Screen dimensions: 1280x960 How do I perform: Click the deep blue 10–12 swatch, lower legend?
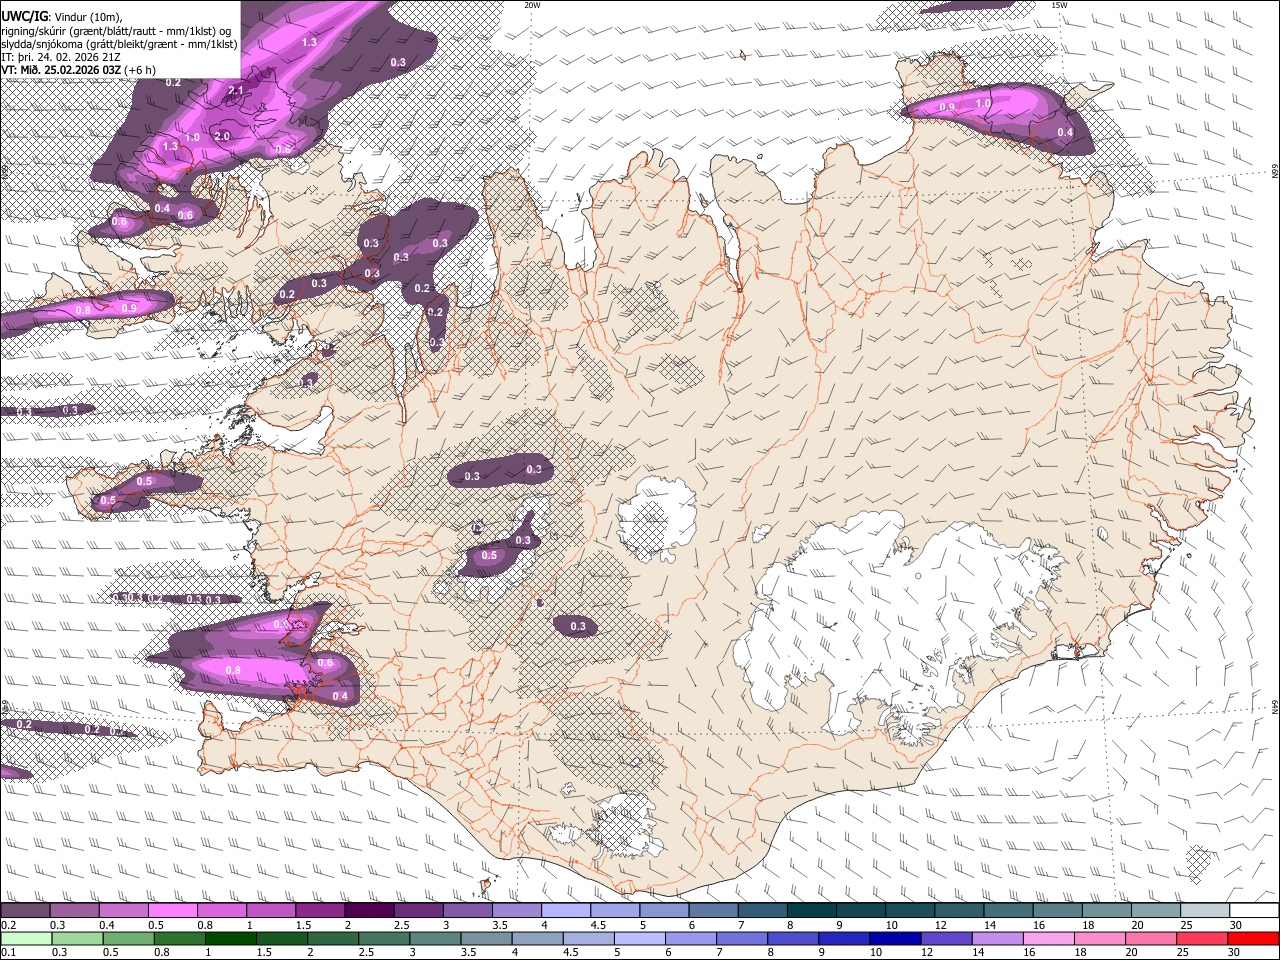pyautogui.click(x=895, y=938)
